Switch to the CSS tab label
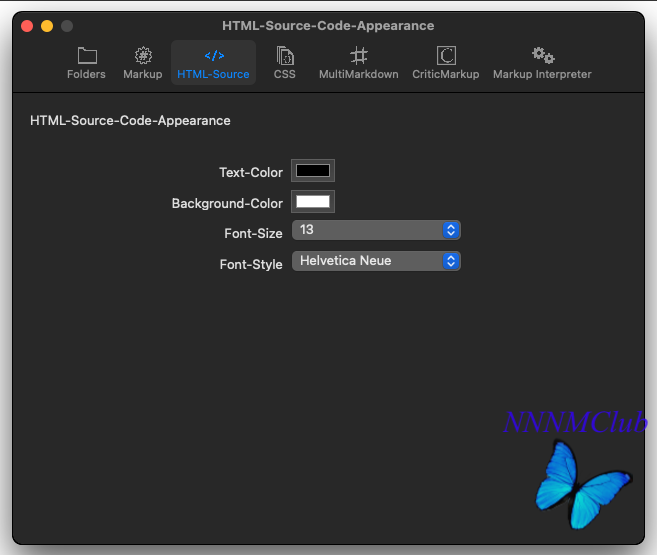 [x=285, y=74]
